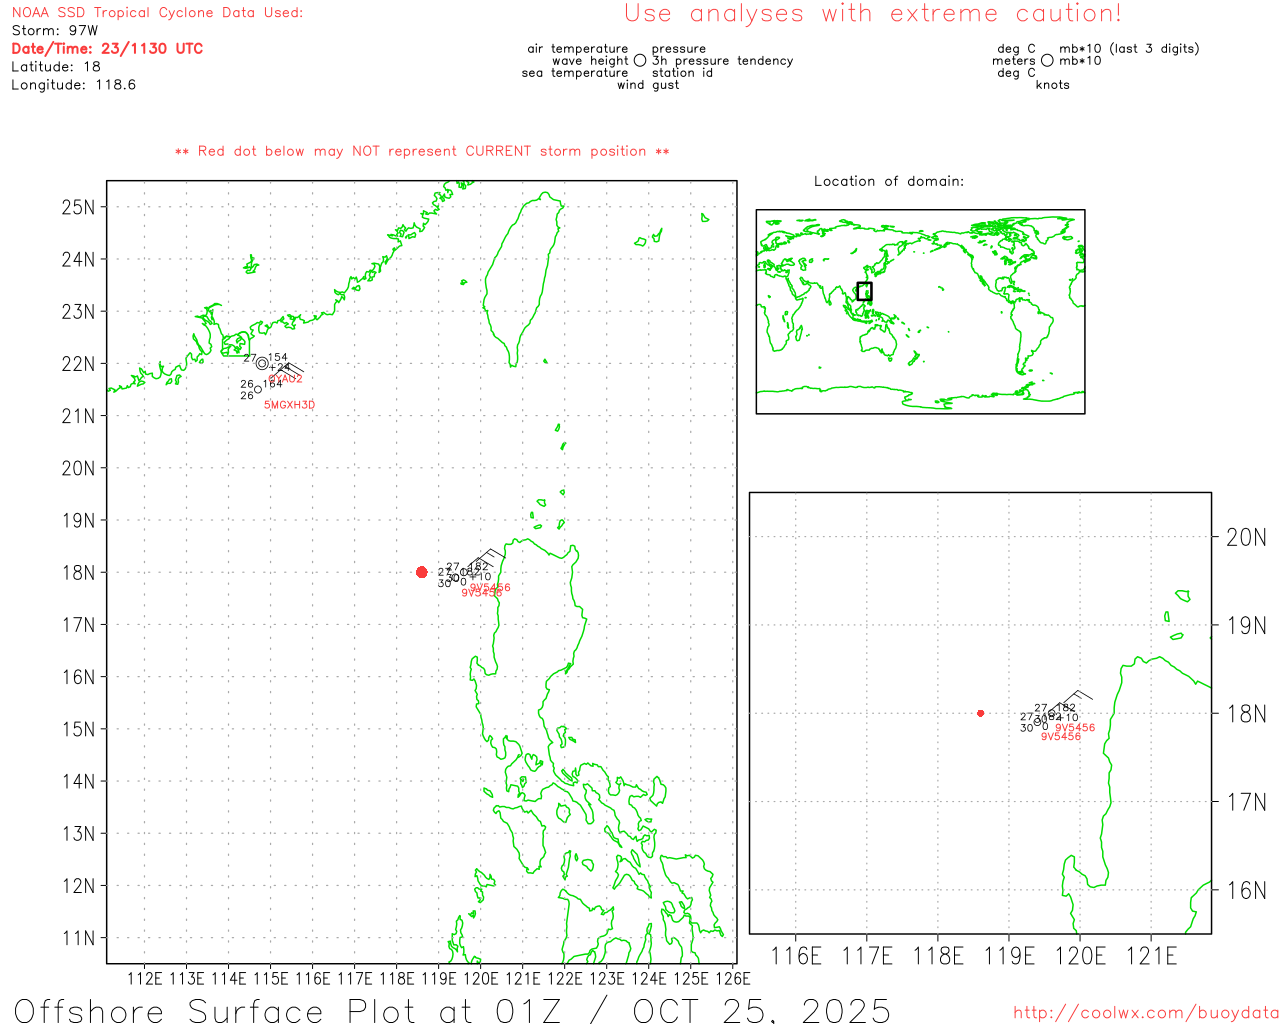Click the station circle in right units legend
The width and height of the screenshot is (1280, 1024).
(1047, 61)
